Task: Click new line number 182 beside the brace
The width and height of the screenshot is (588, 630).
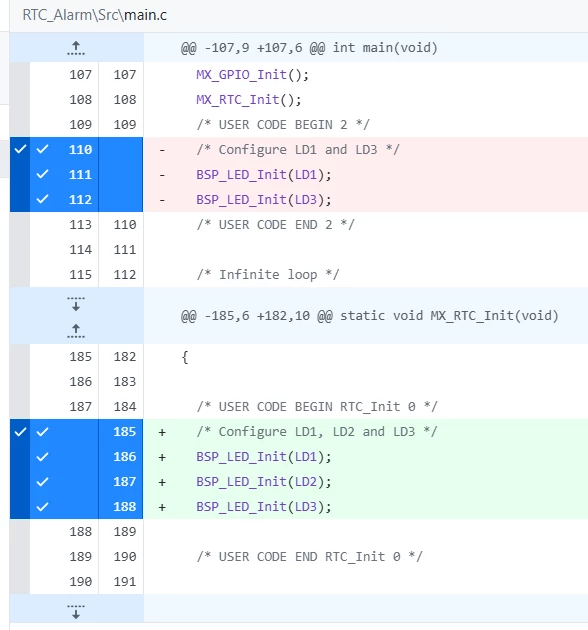Action: point(125,356)
